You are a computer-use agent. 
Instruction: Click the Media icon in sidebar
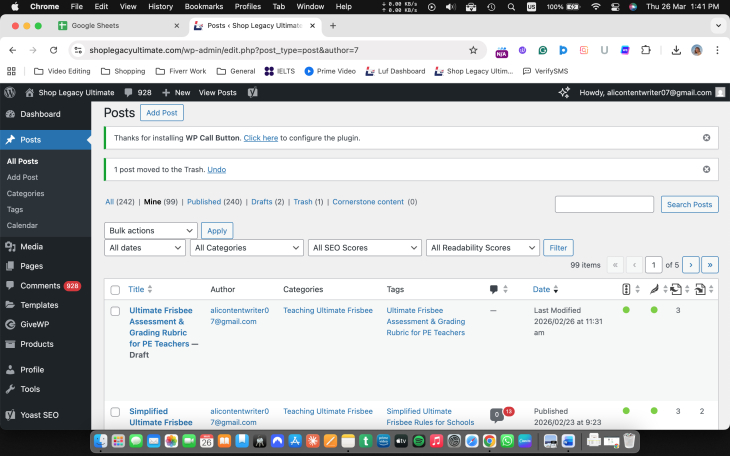pos(10,246)
